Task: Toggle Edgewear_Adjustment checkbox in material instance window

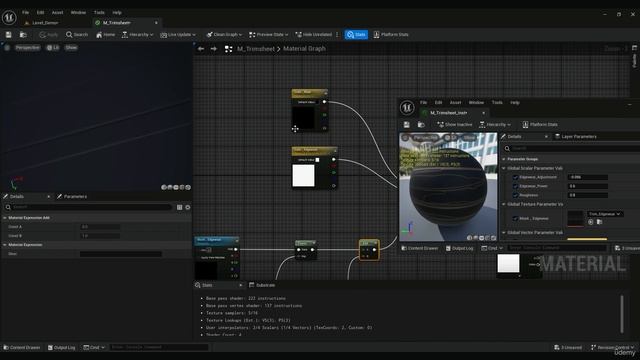Action: 515,178
